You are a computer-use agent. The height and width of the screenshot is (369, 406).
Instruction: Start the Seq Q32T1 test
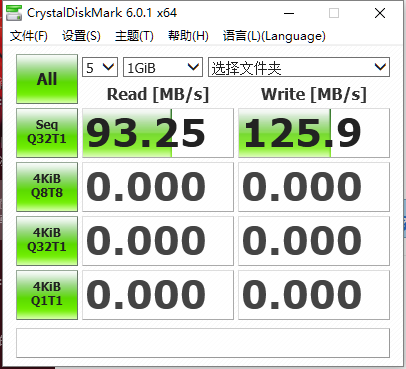(47, 133)
